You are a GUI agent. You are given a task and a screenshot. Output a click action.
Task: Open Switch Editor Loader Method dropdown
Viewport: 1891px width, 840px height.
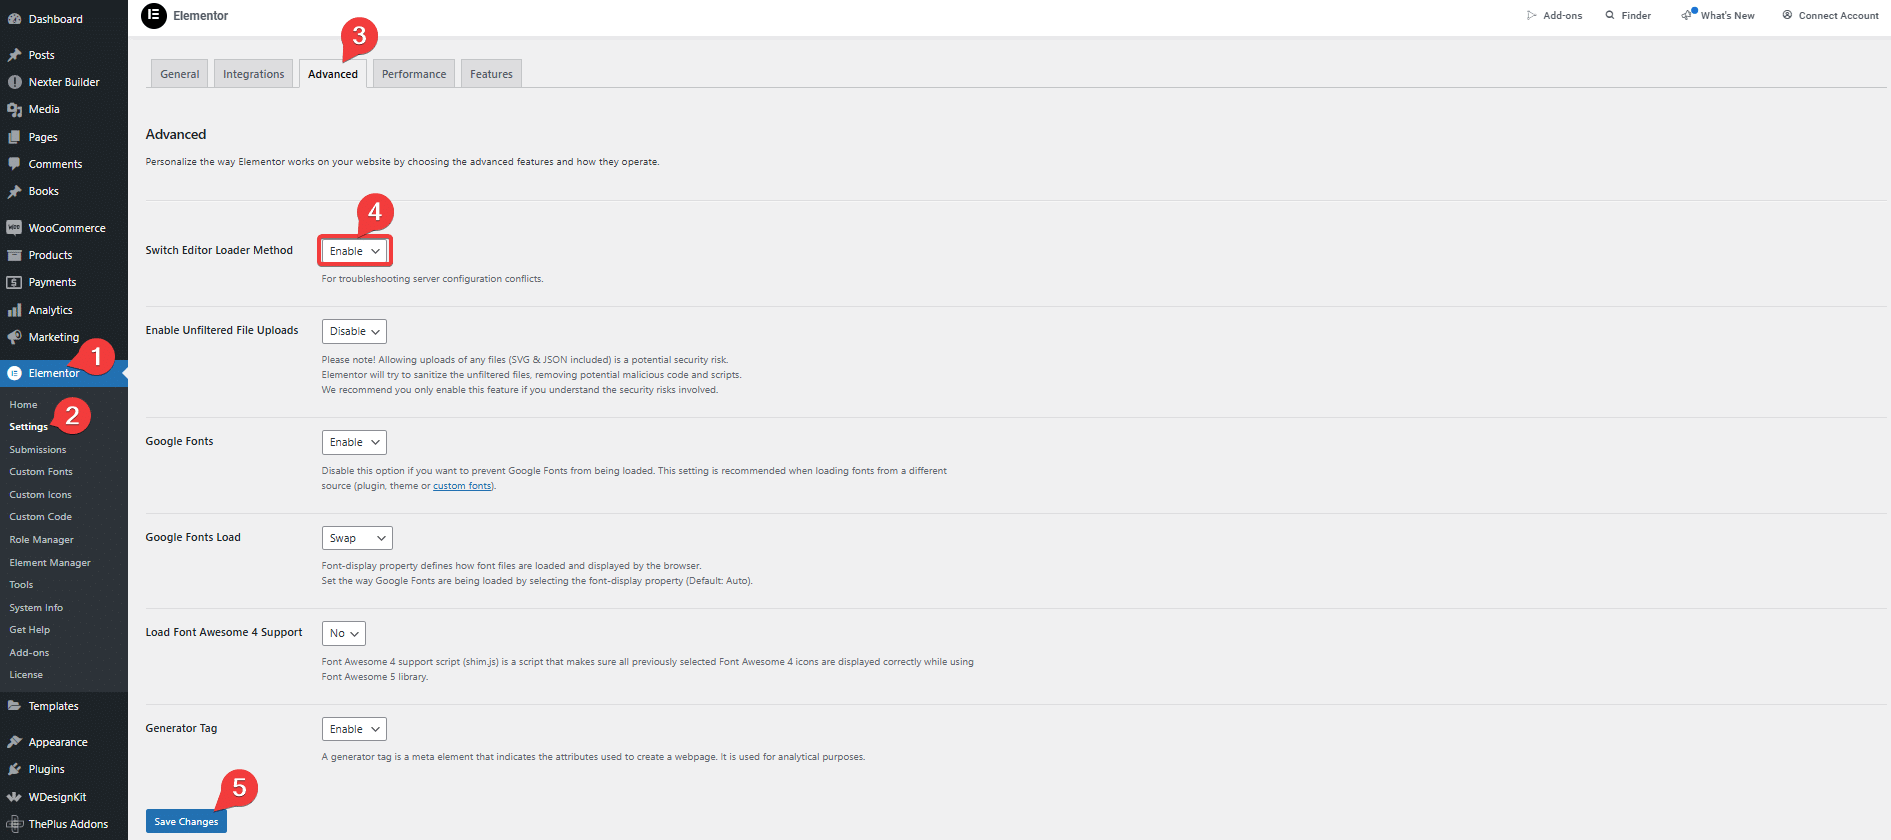pyautogui.click(x=354, y=251)
